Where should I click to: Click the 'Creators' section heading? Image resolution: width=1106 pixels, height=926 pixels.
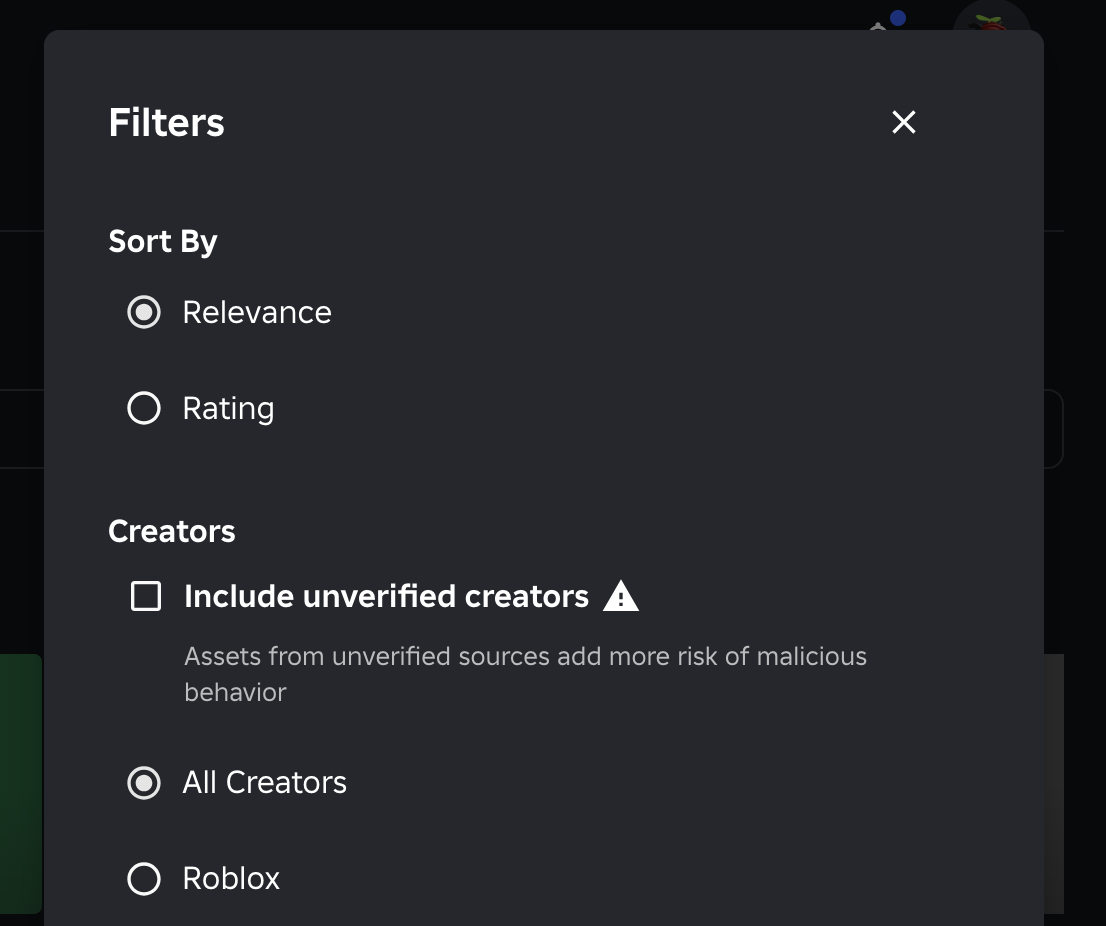click(172, 531)
